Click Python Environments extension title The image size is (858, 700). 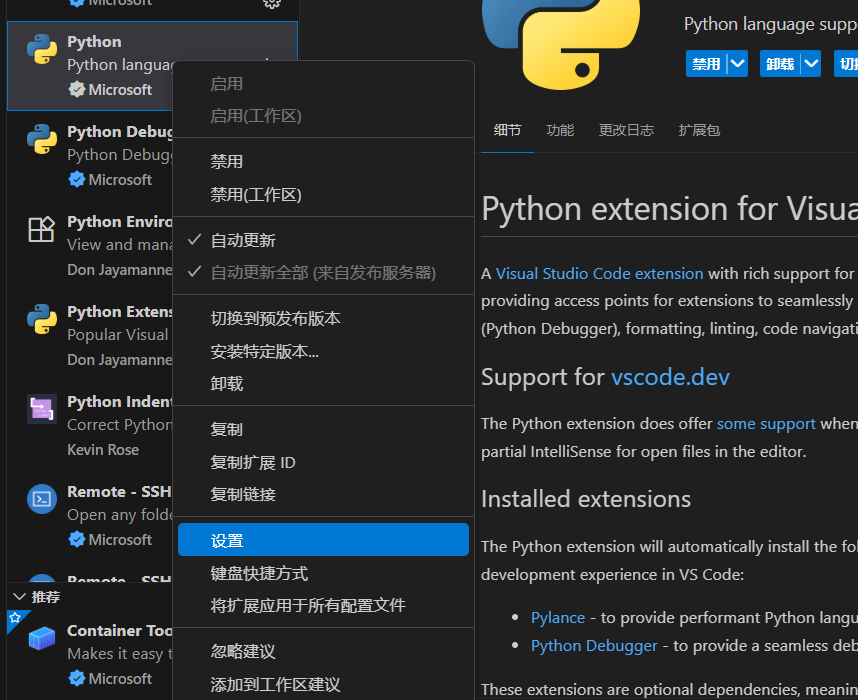tap(119, 222)
